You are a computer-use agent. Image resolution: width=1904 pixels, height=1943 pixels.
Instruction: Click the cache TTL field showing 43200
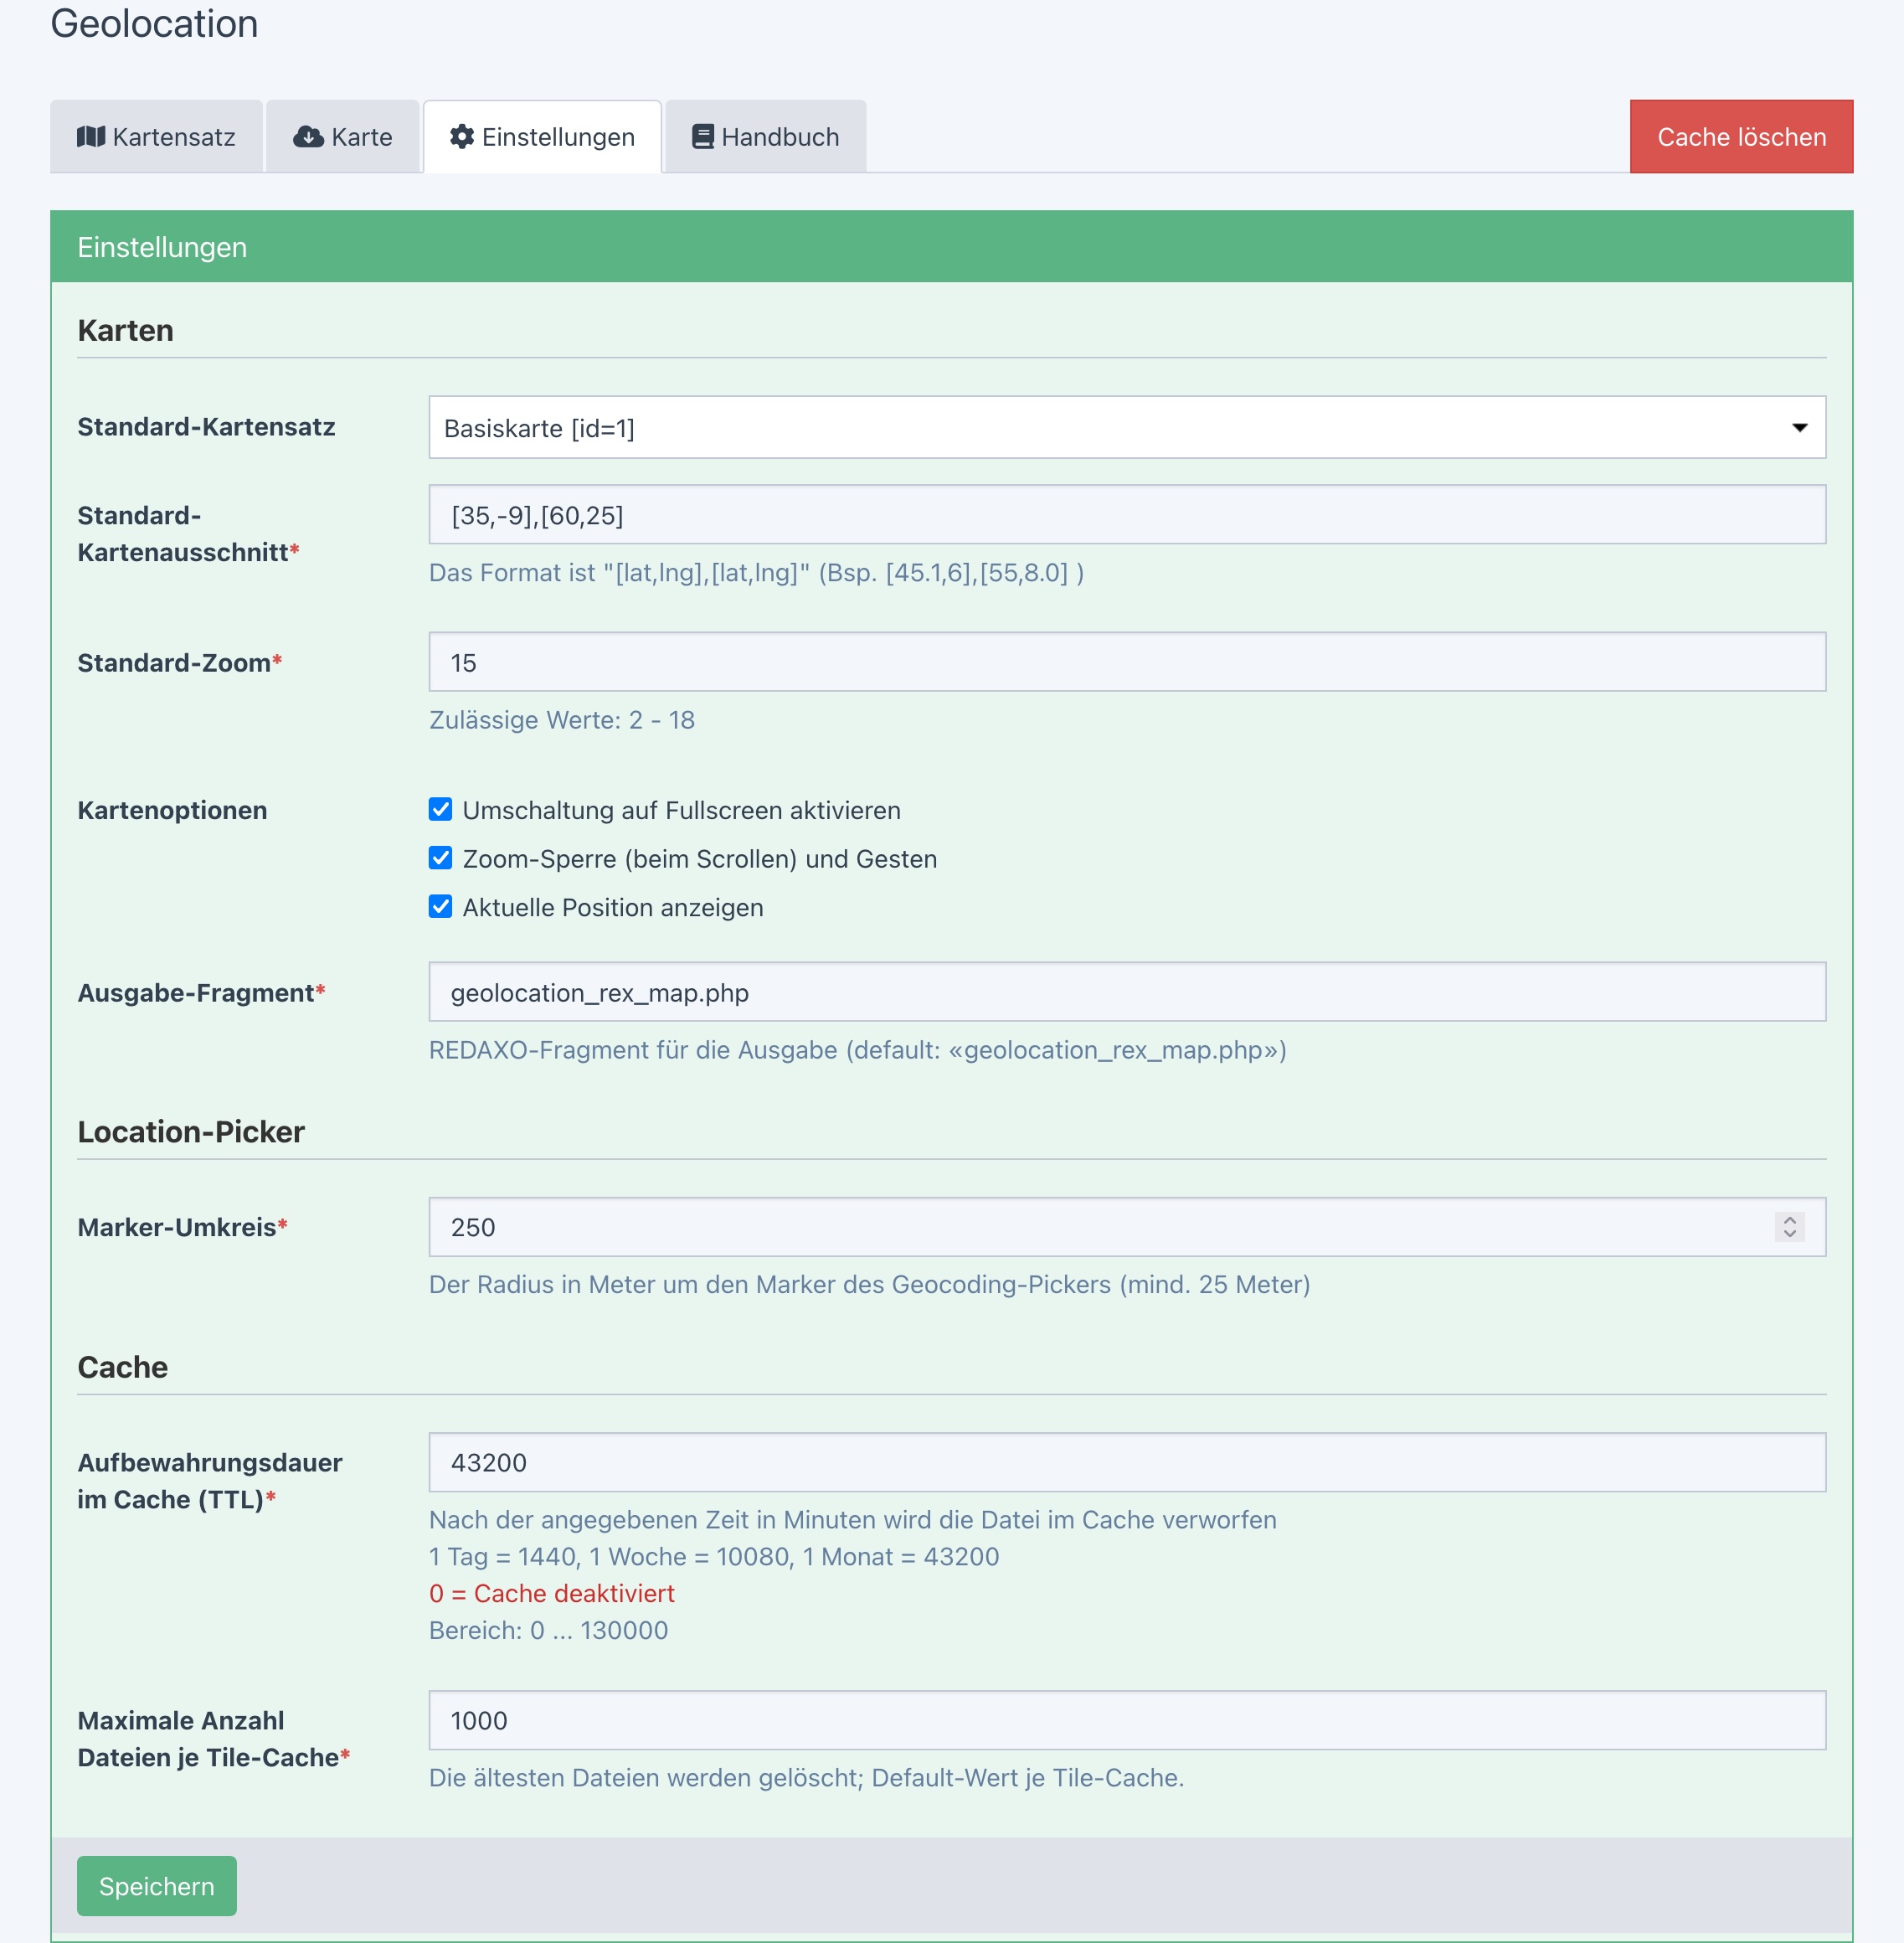[1127, 1462]
